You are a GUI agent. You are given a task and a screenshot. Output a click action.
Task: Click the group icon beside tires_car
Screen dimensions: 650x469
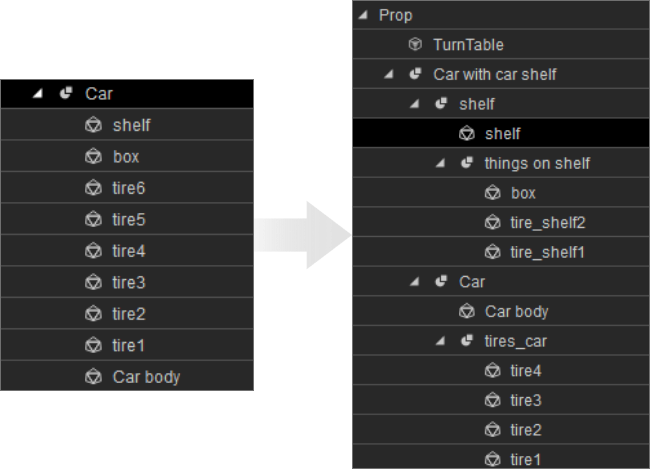coord(467,341)
